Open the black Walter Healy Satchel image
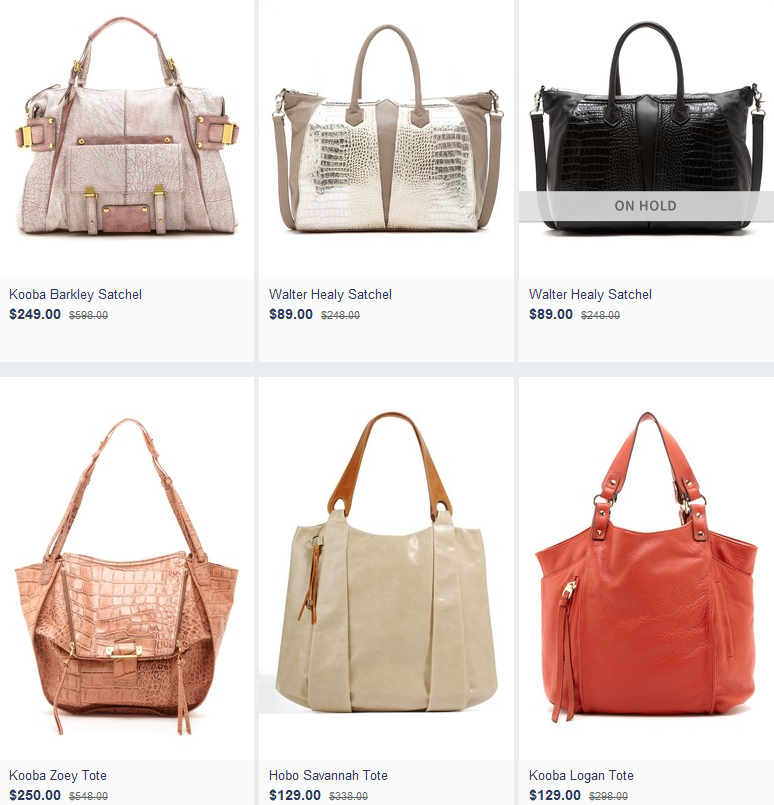The height and width of the screenshot is (805, 774). point(646,127)
